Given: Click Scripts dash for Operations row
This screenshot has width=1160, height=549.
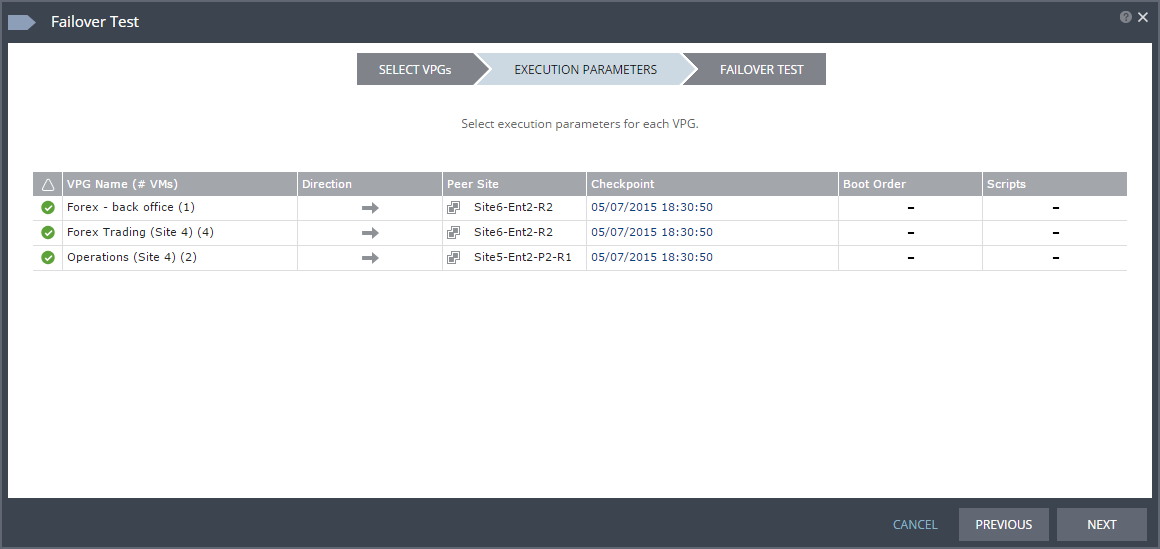Looking at the screenshot, I should pyautogui.click(x=1056, y=258).
